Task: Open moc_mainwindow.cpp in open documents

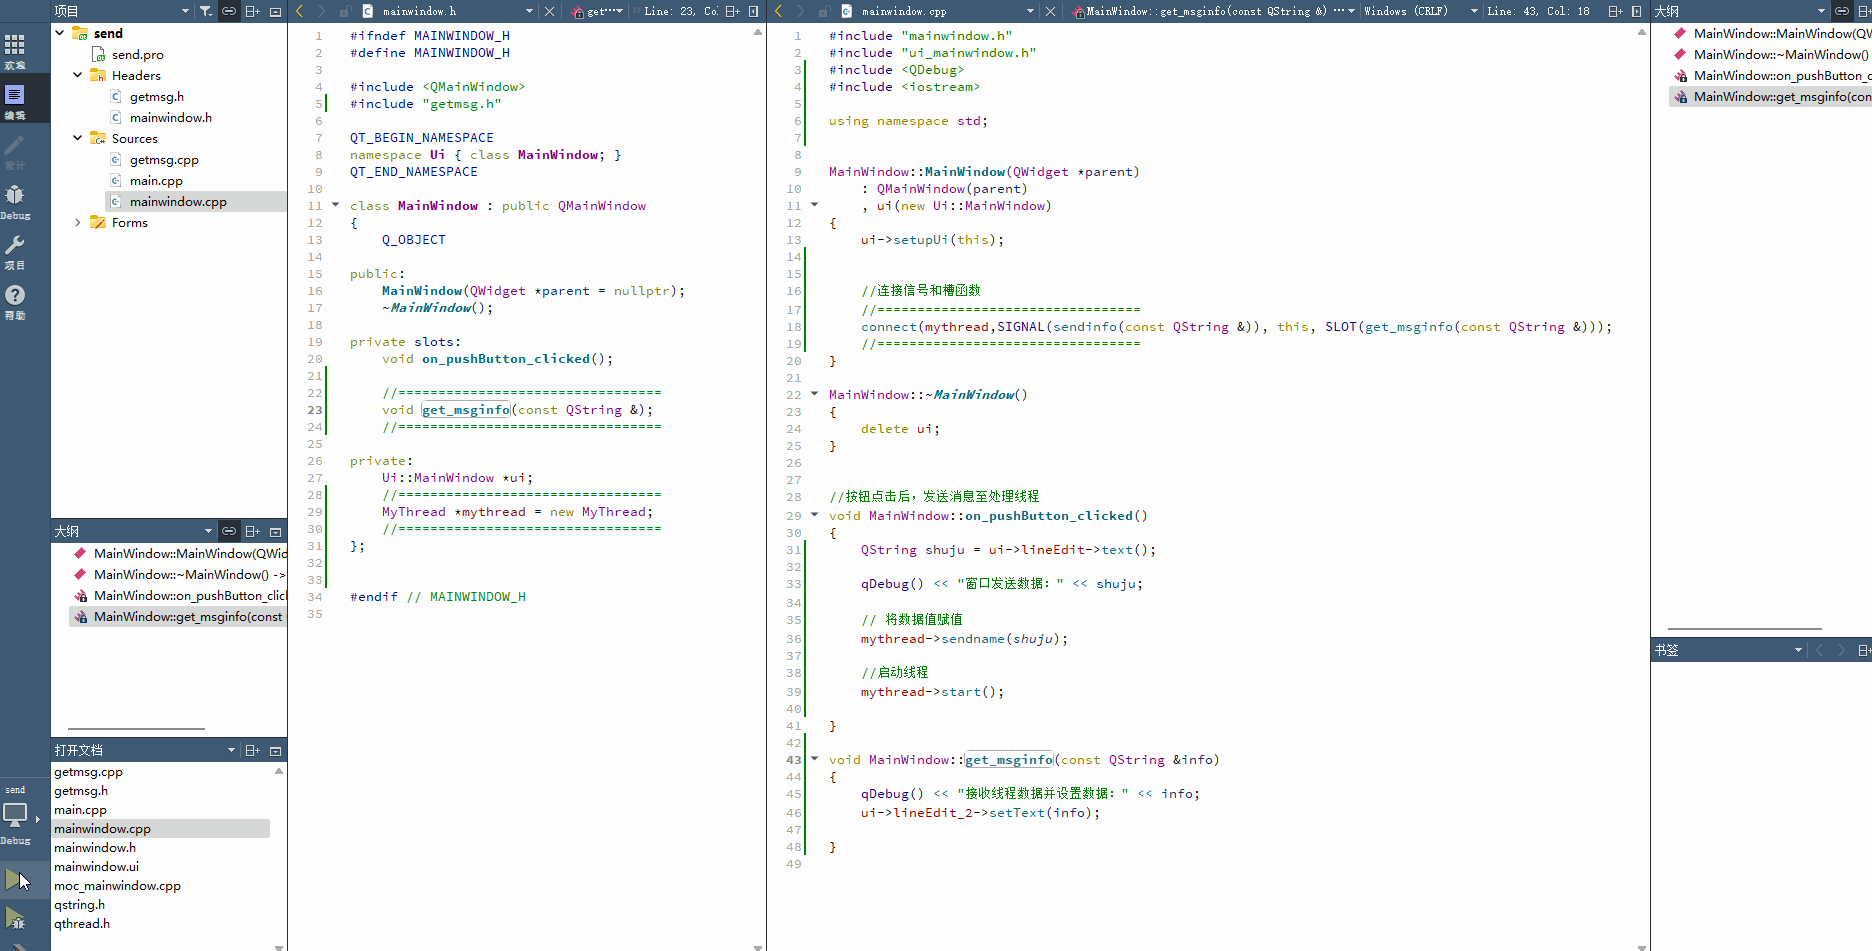Action: (x=117, y=885)
